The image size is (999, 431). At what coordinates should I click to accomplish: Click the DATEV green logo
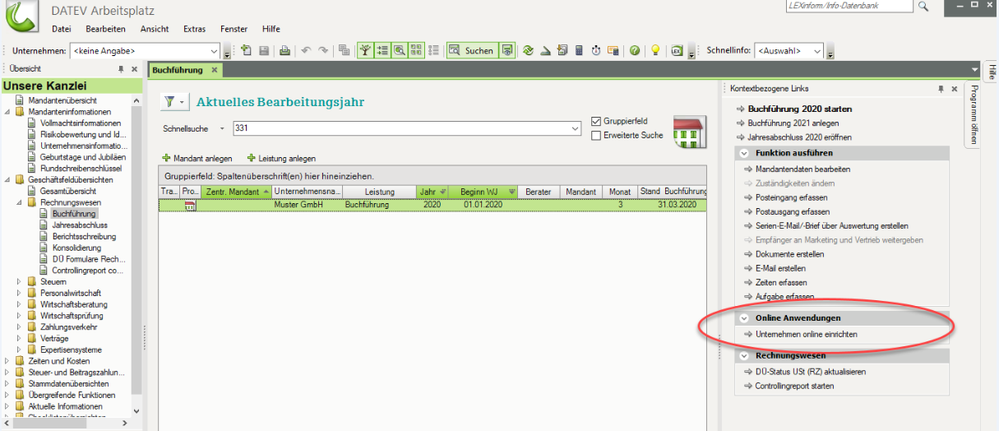click(20, 17)
